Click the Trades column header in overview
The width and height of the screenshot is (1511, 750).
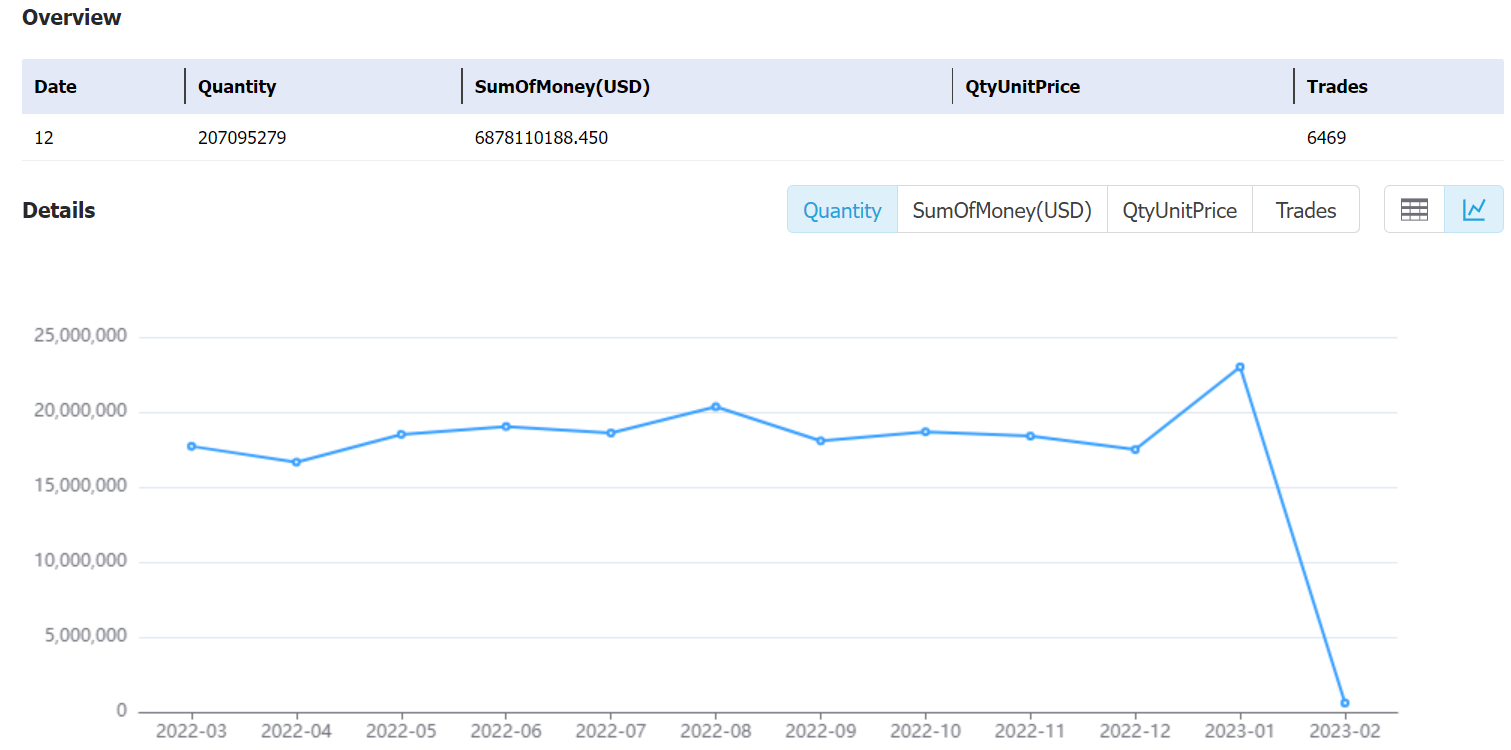[1337, 87]
